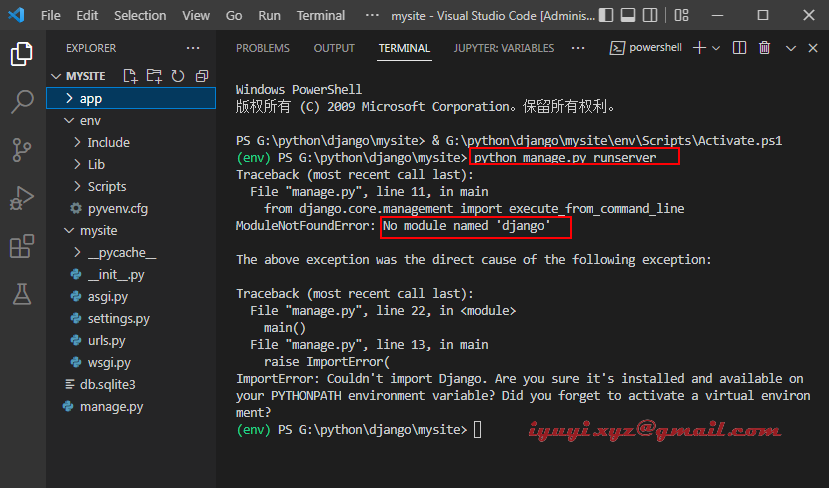The width and height of the screenshot is (829, 488).
Task: Refresh the Explorer file tree
Action: click(178, 76)
